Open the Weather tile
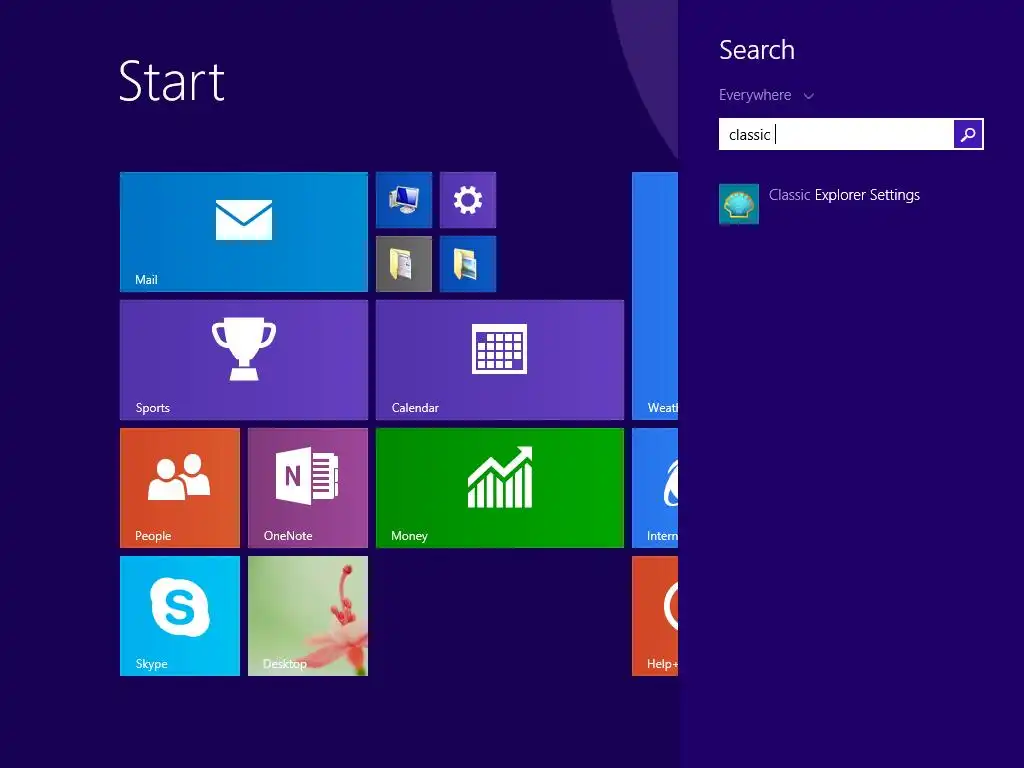The height and width of the screenshot is (768, 1024). coord(655,296)
